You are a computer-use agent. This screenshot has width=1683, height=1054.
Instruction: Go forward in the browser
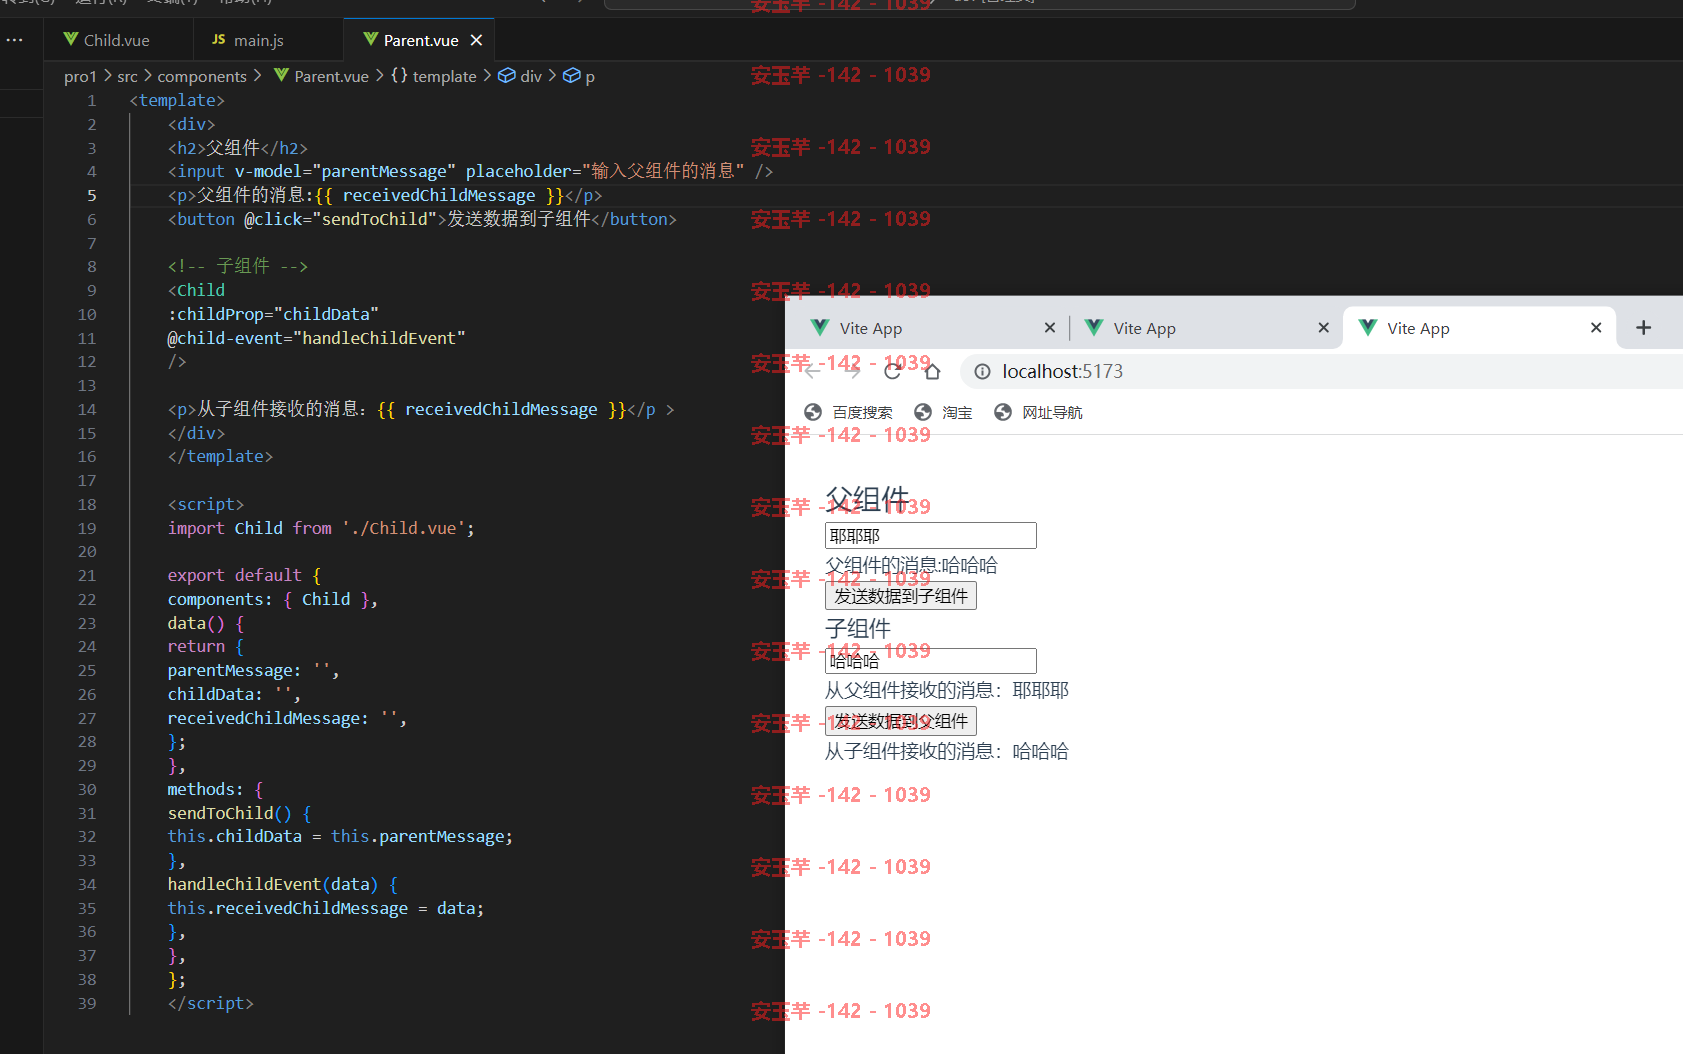tap(852, 372)
